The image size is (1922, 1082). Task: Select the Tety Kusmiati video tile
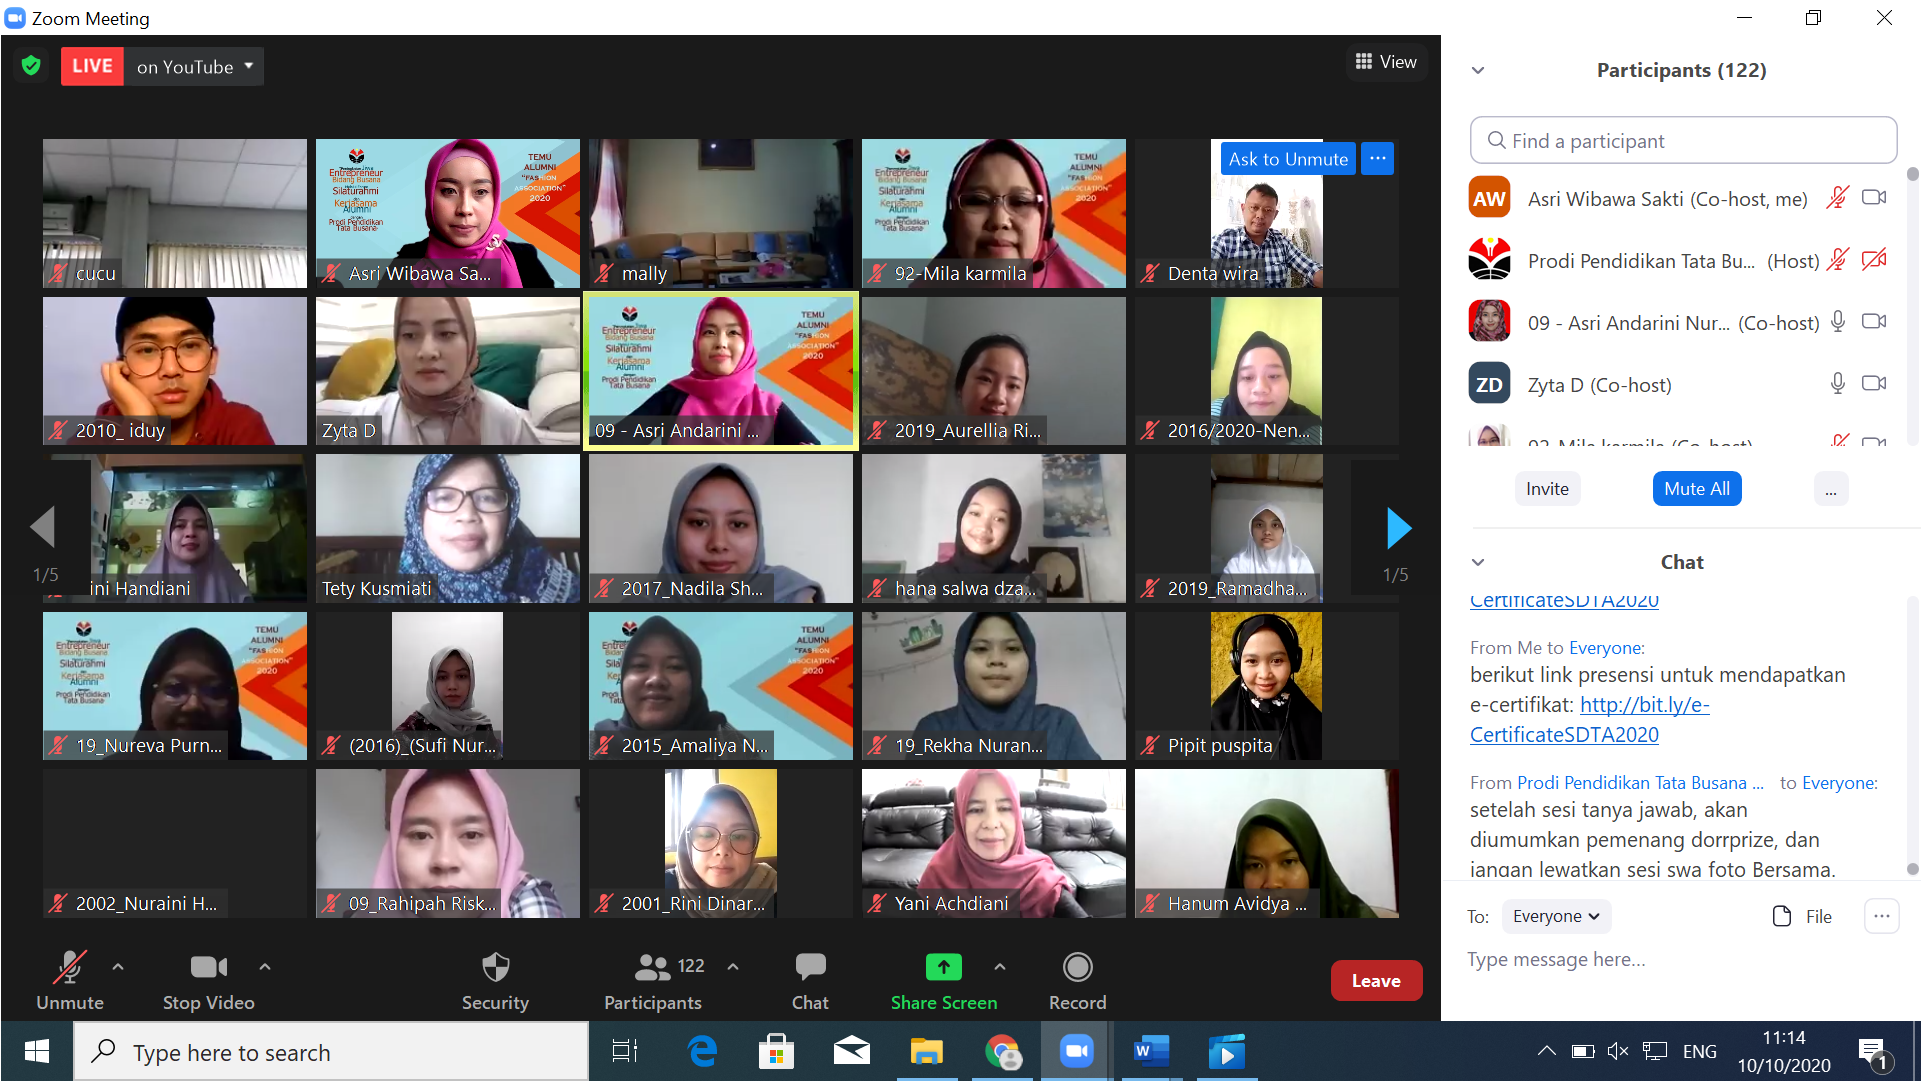pos(447,528)
